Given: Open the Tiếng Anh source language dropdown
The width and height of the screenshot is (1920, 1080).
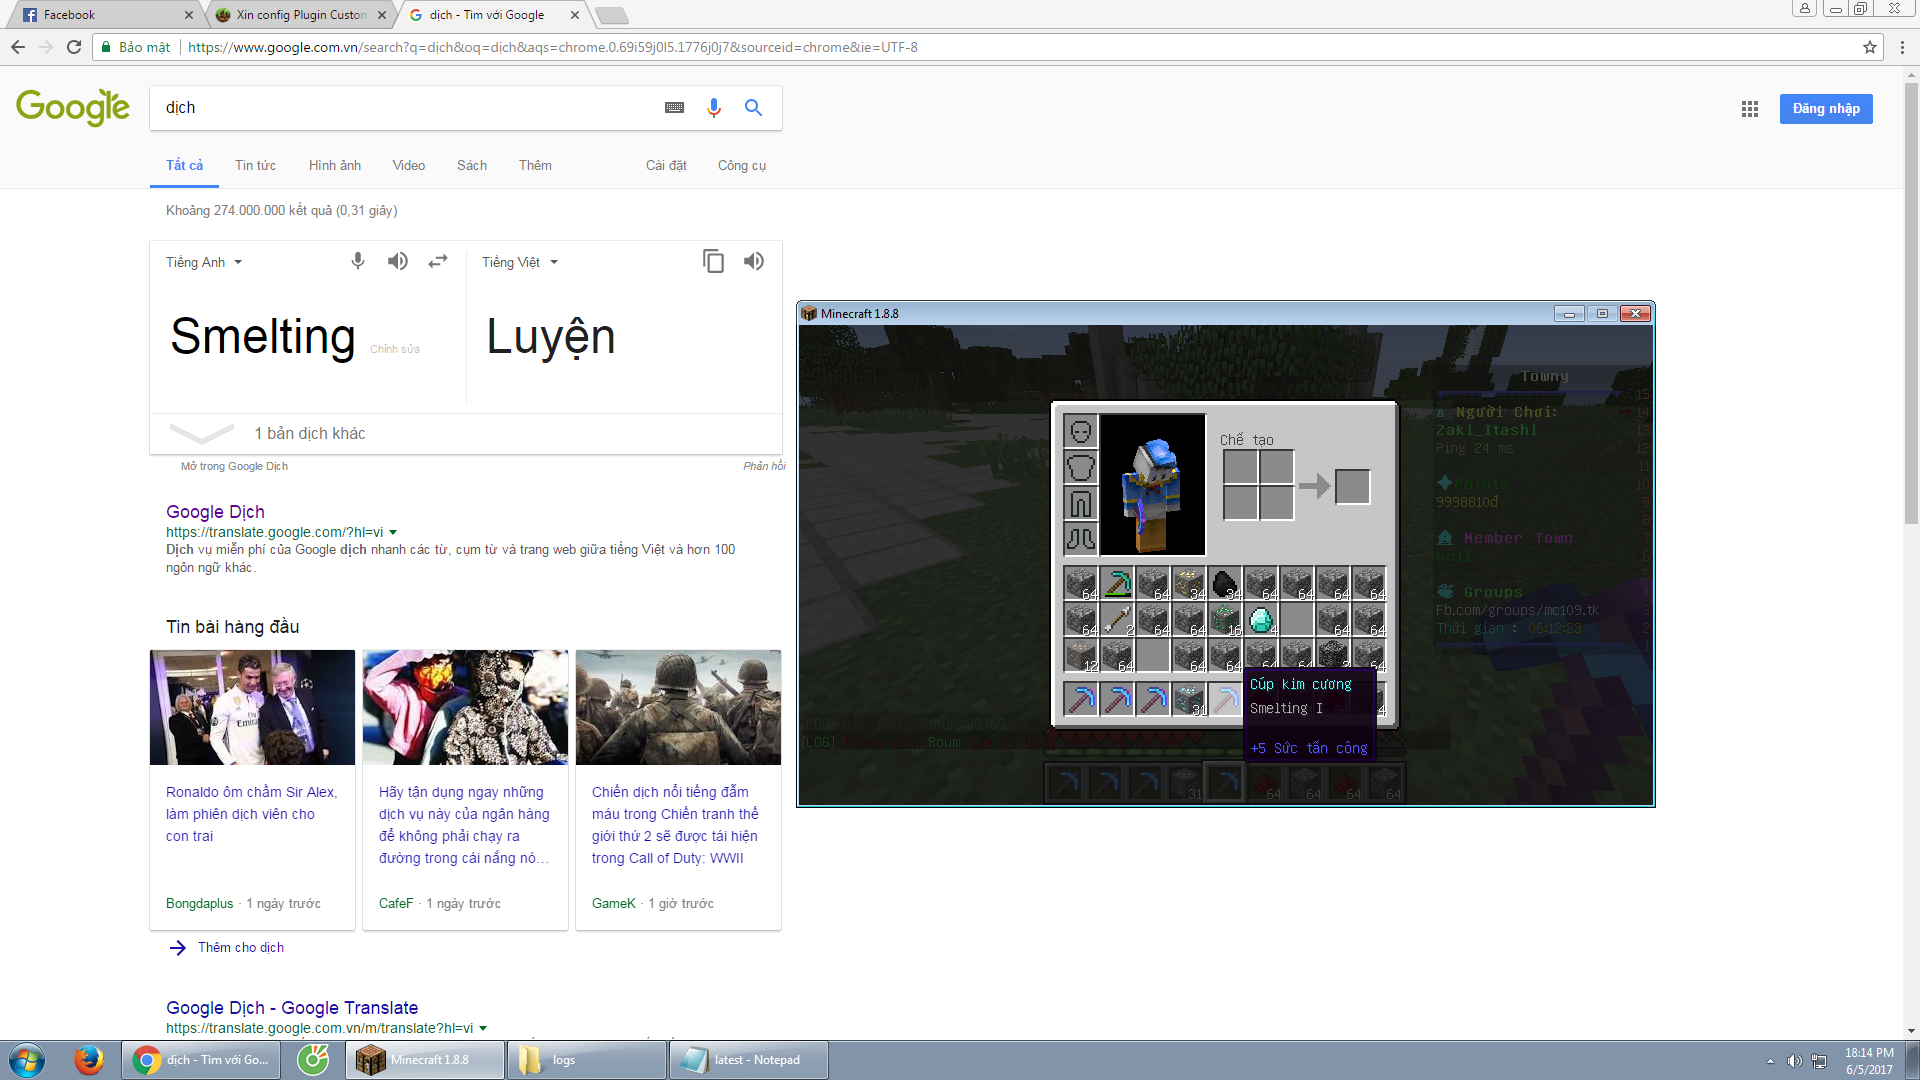Looking at the screenshot, I should (x=204, y=262).
